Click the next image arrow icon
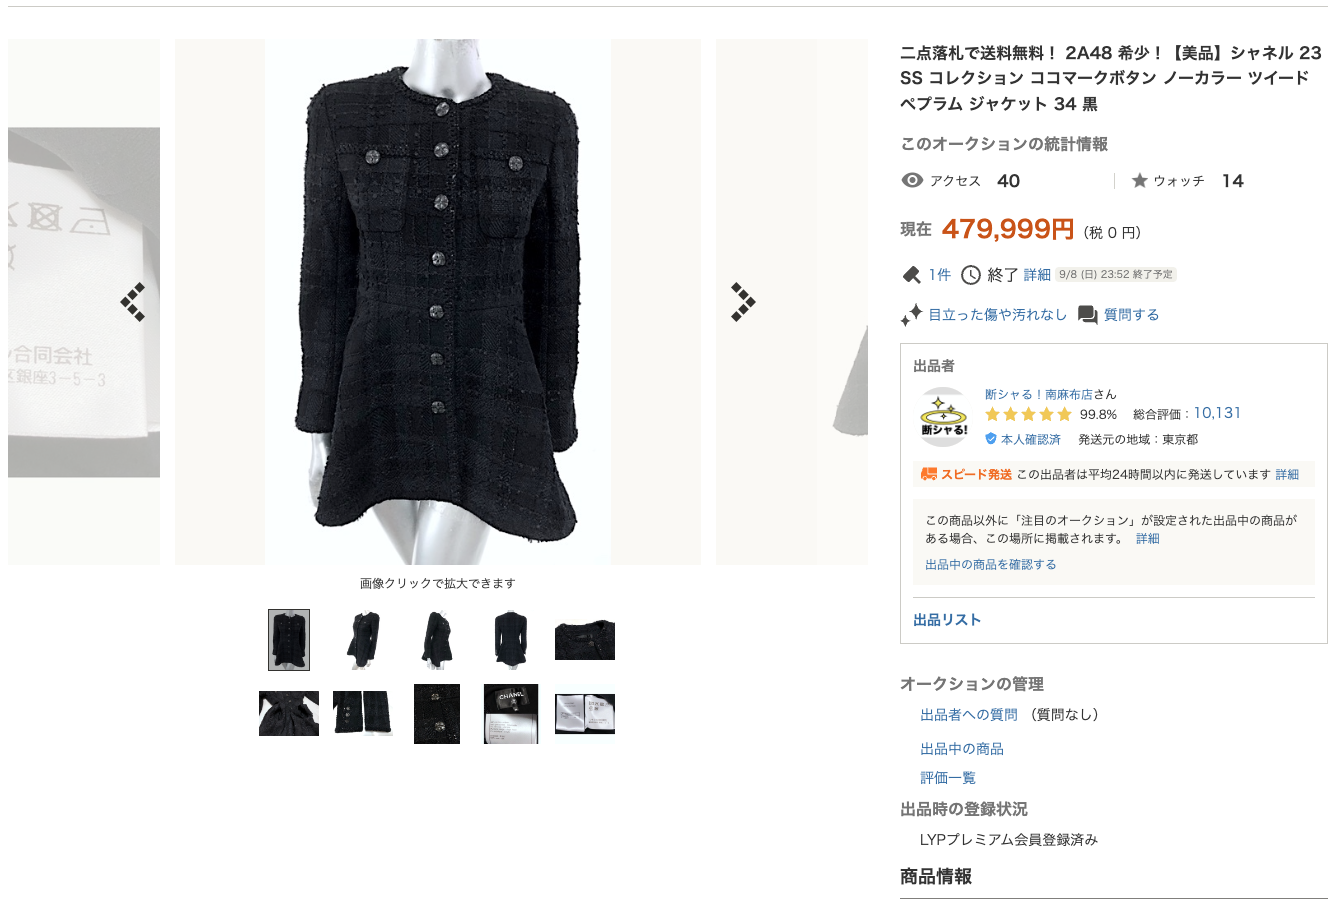Viewport: 1335px width, 905px height. (x=743, y=302)
